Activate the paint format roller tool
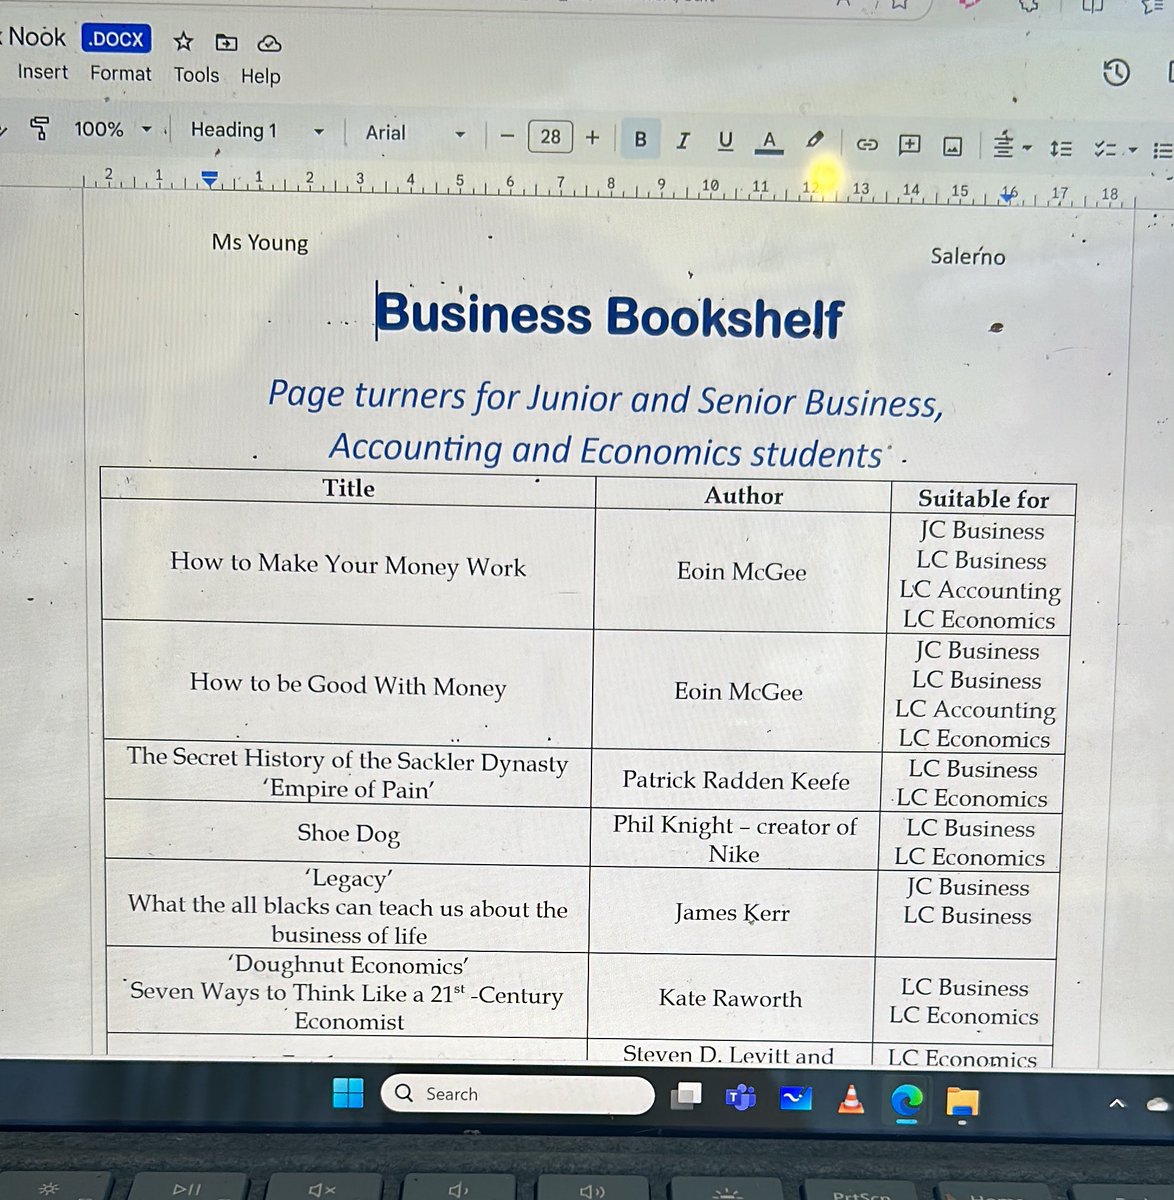Image resolution: width=1174 pixels, height=1200 pixels. (x=40, y=128)
